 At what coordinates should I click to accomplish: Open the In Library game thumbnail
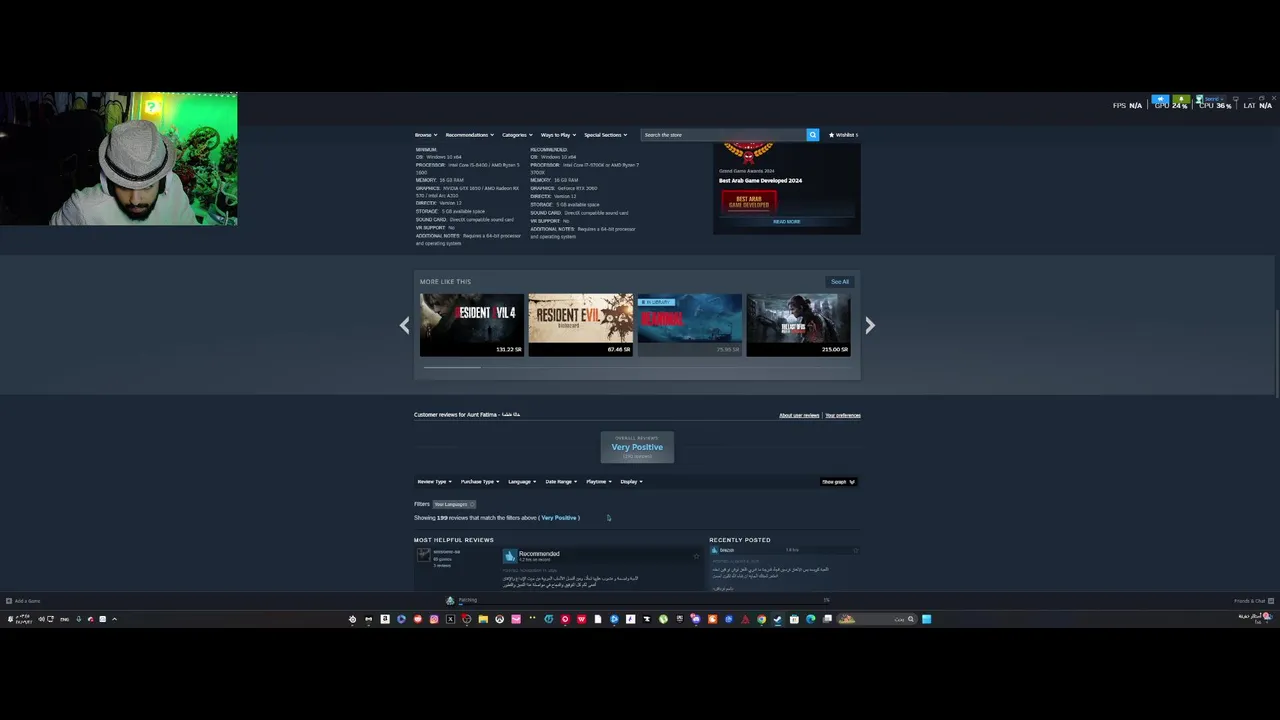click(689, 325)
